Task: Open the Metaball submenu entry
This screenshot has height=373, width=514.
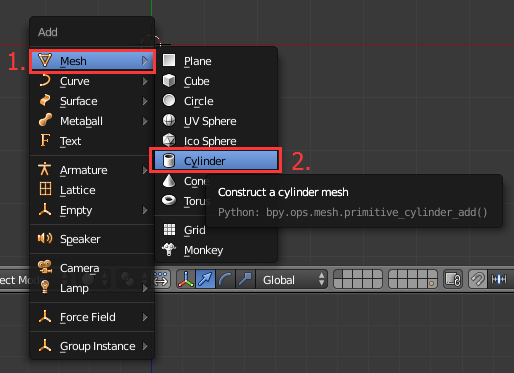Action: click(x=92, y=121)
